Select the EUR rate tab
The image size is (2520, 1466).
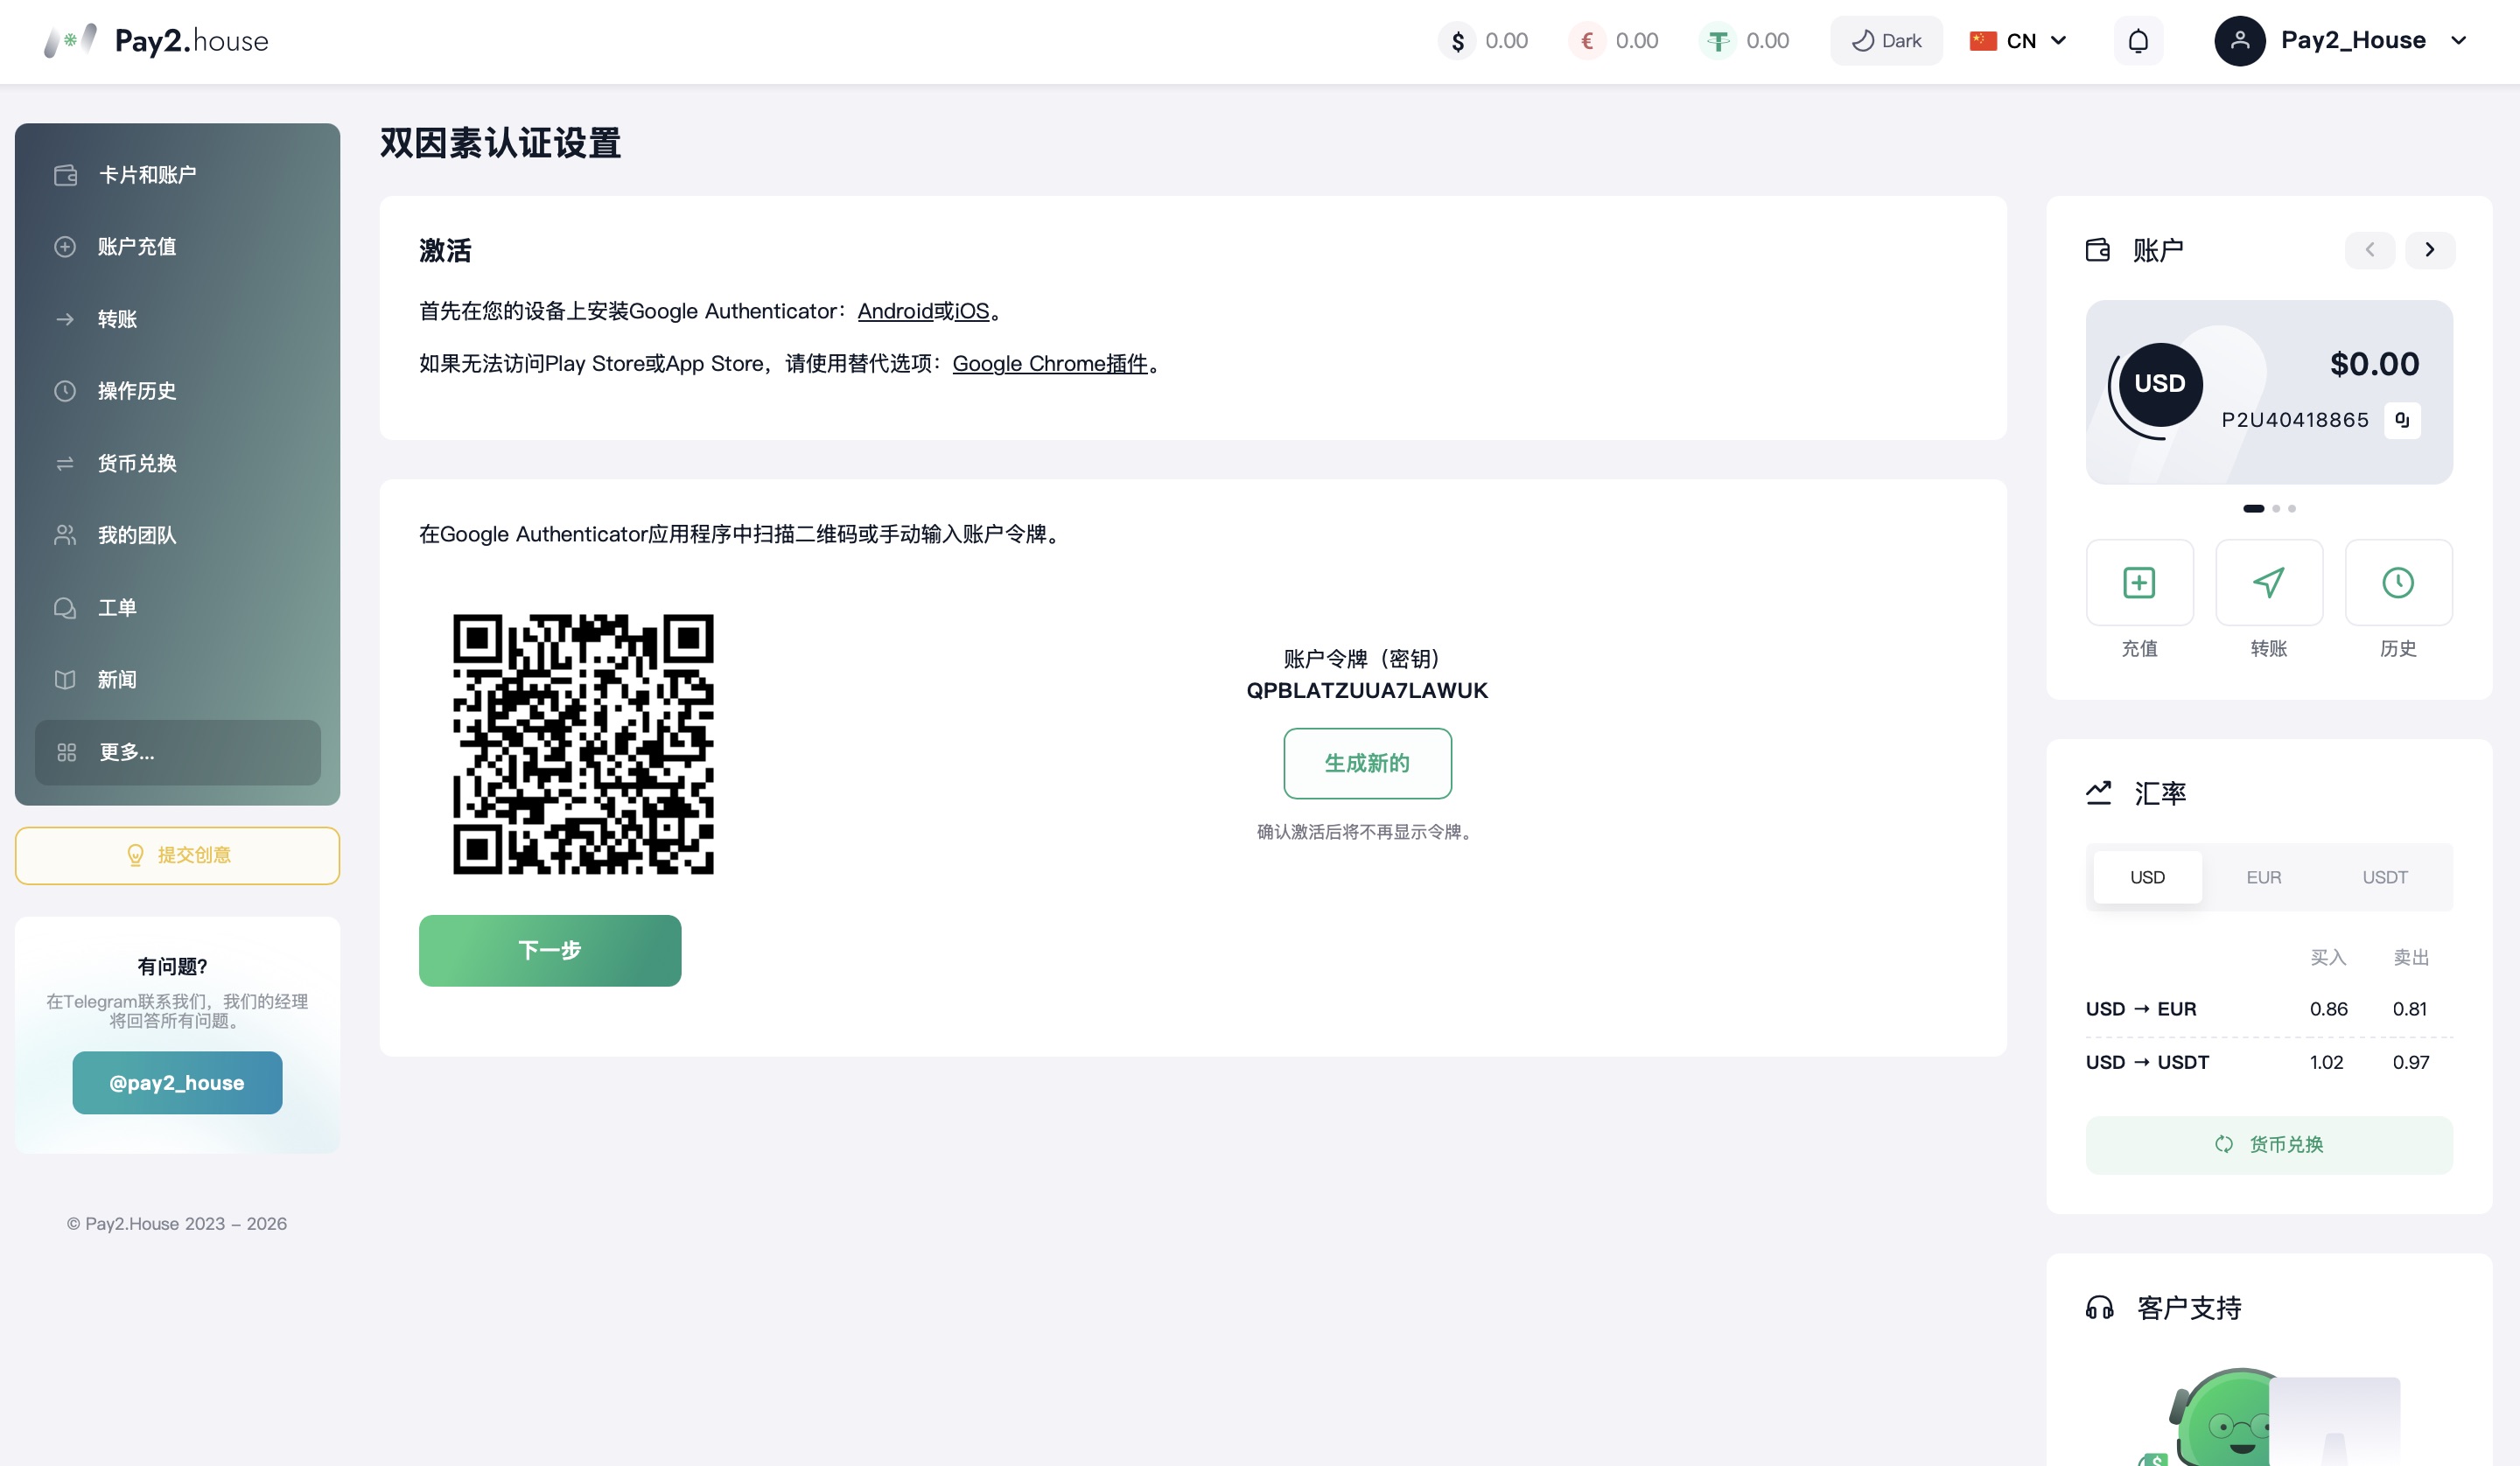pos(2264,877)
